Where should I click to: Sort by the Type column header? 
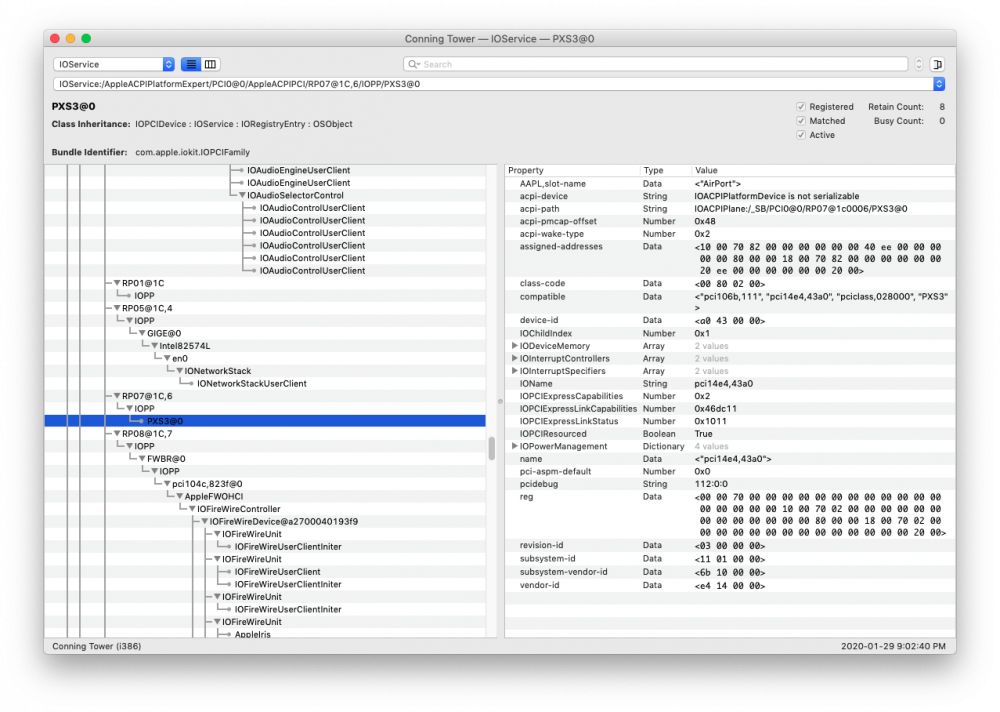click(665, 170)
